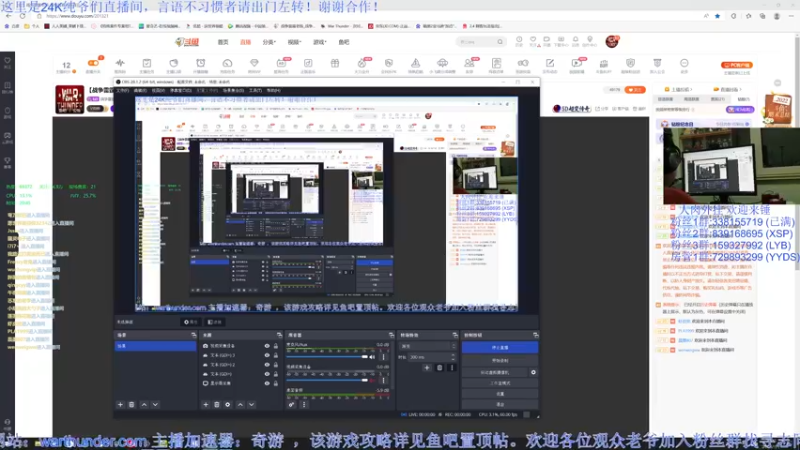Expand Douyu 分类 navigation dropdown
This screenshot has height=450, width=800.
click(269, 42)
